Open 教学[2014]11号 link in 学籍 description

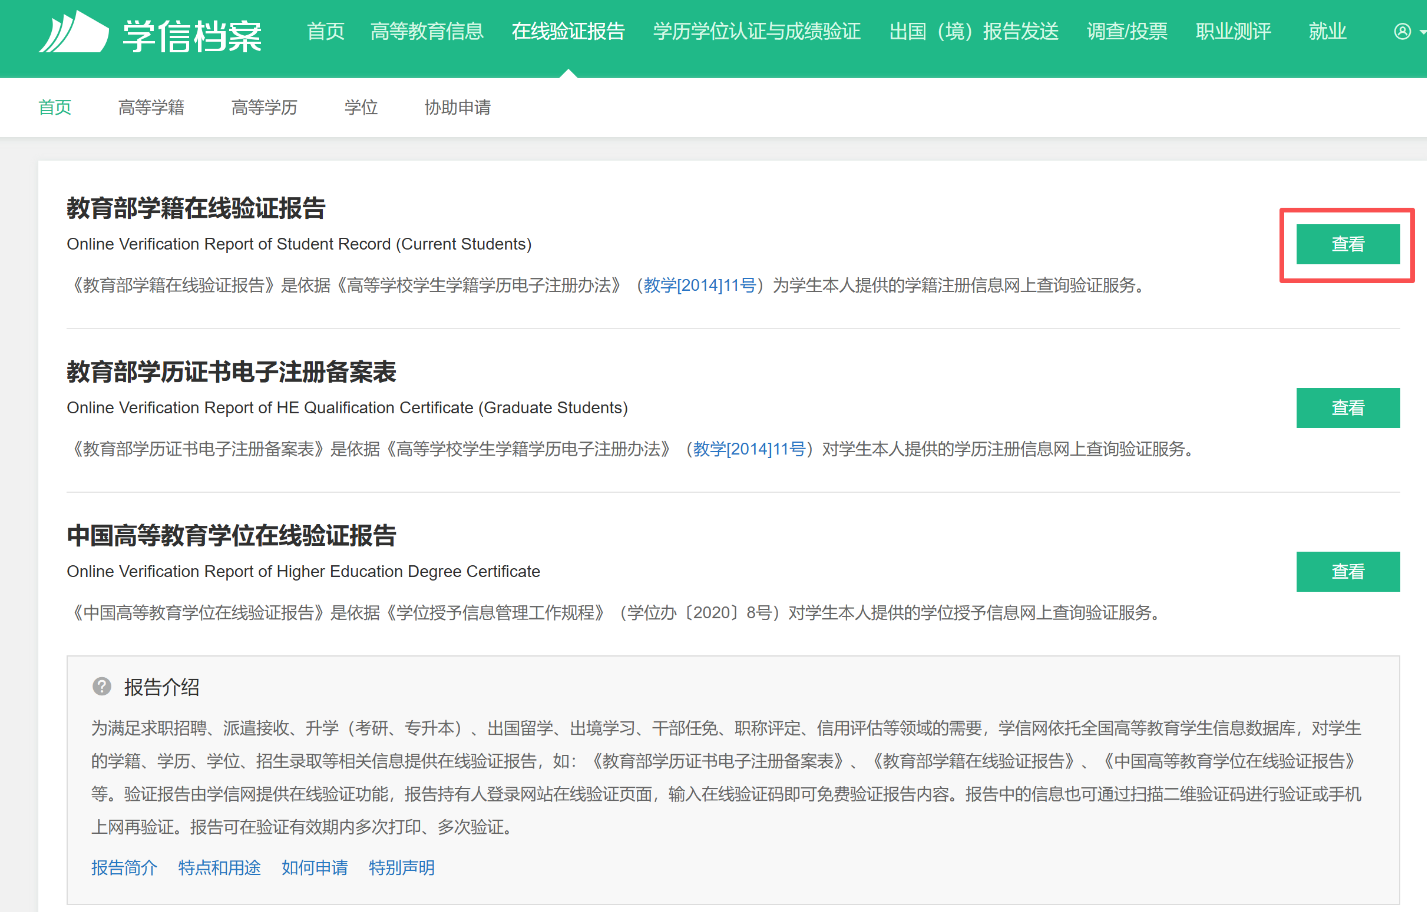pos(700,286)
